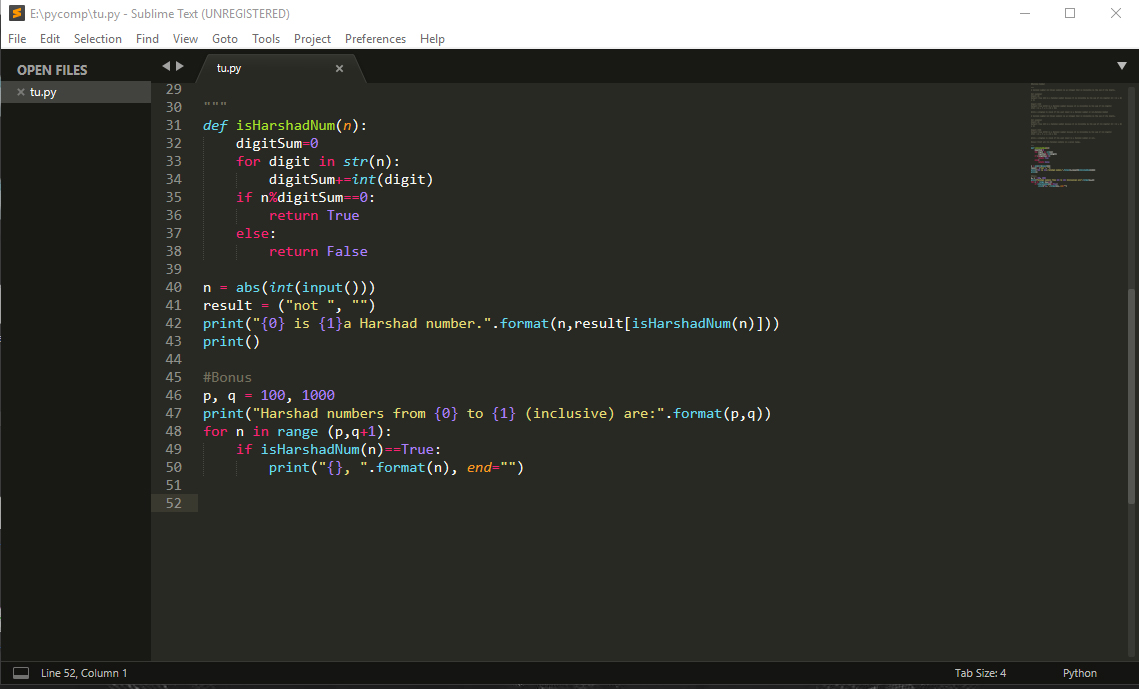Screen dimensions: 1139x689
Task: Open the Tools menu
Action: pos(266,38)
